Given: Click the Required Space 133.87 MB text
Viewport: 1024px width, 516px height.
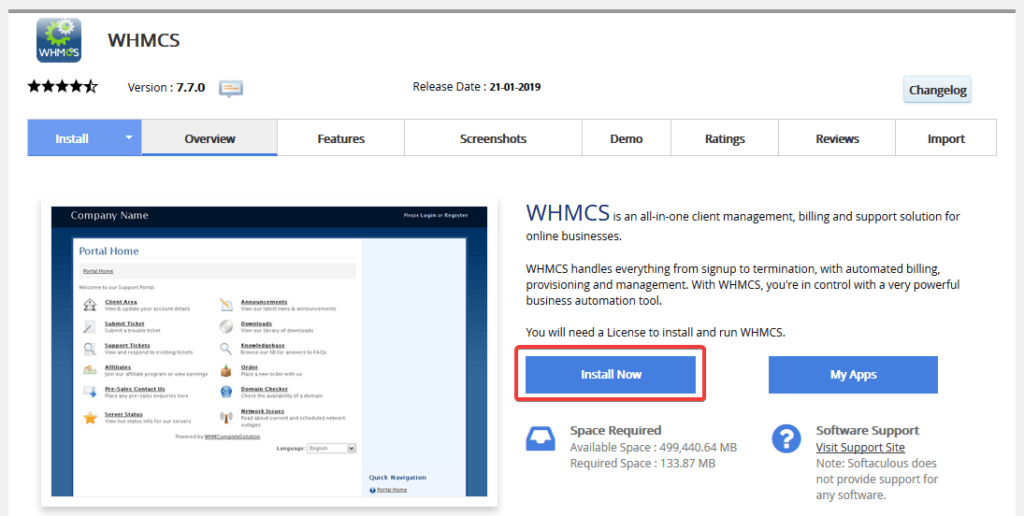Looking at the screenshot, I should (643, 463).
